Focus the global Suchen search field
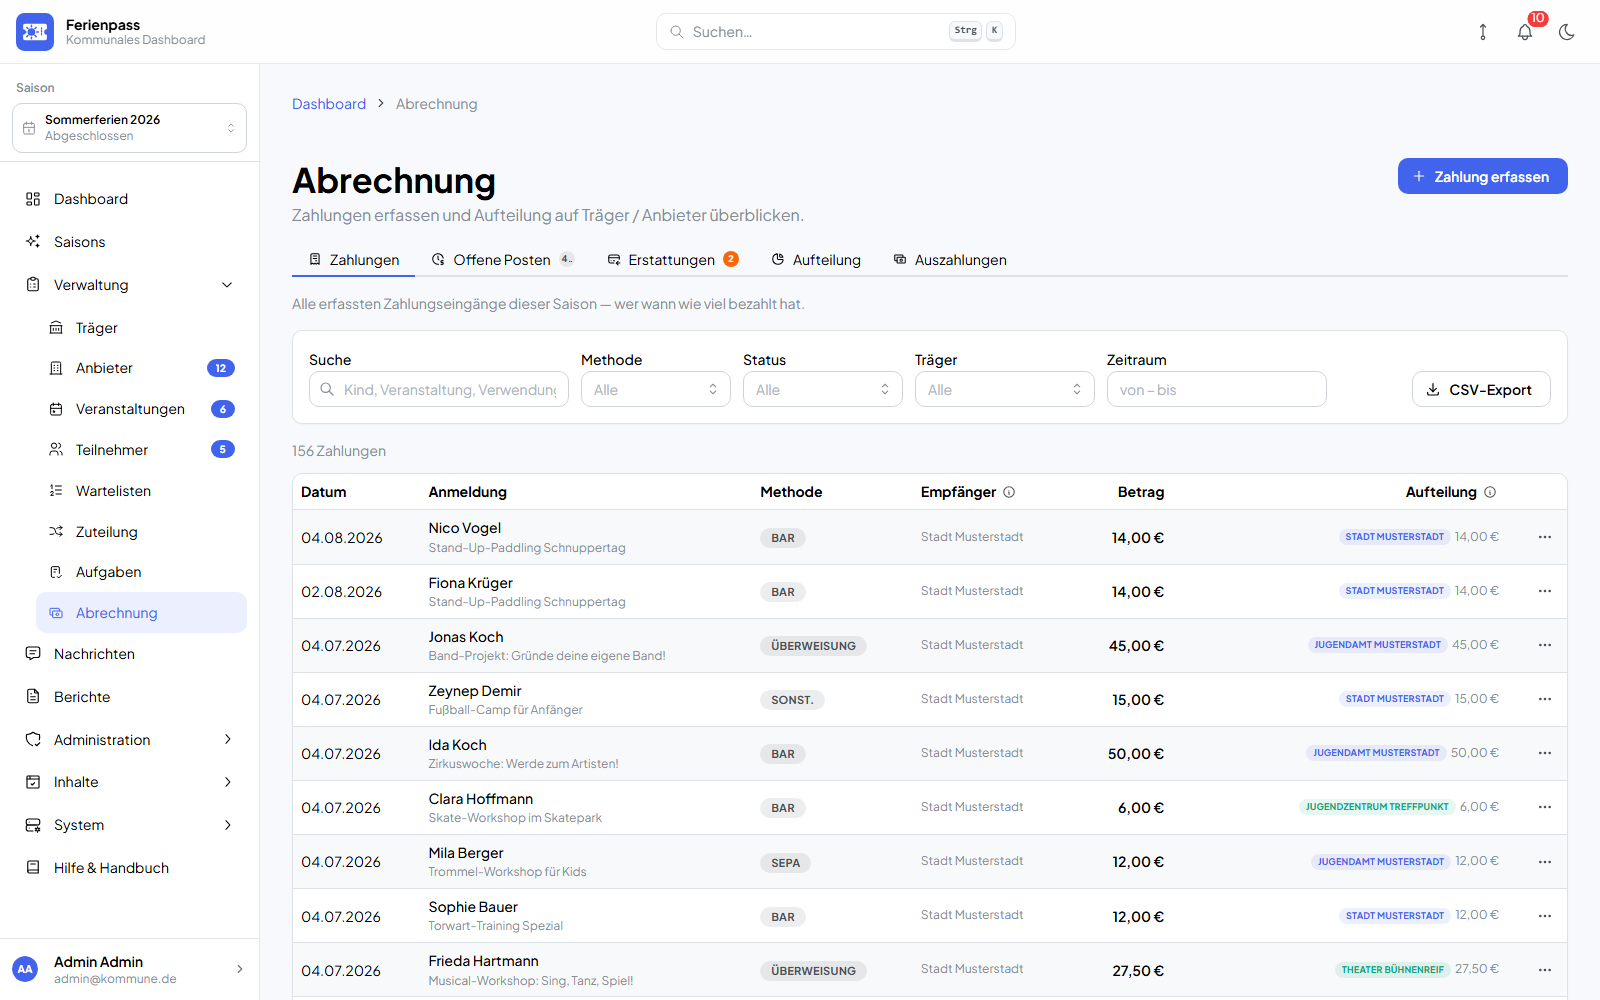The height and width of the screenshot is (1000, 1600). (835, 31)
